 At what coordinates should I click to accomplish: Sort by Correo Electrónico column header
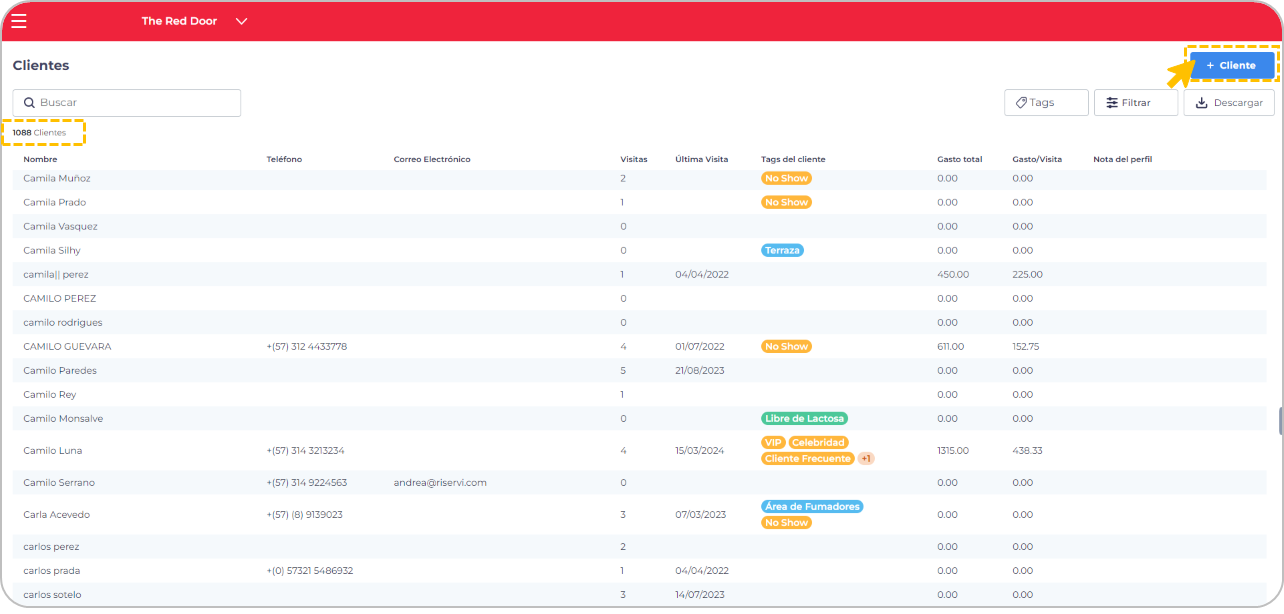coord(432,159)
